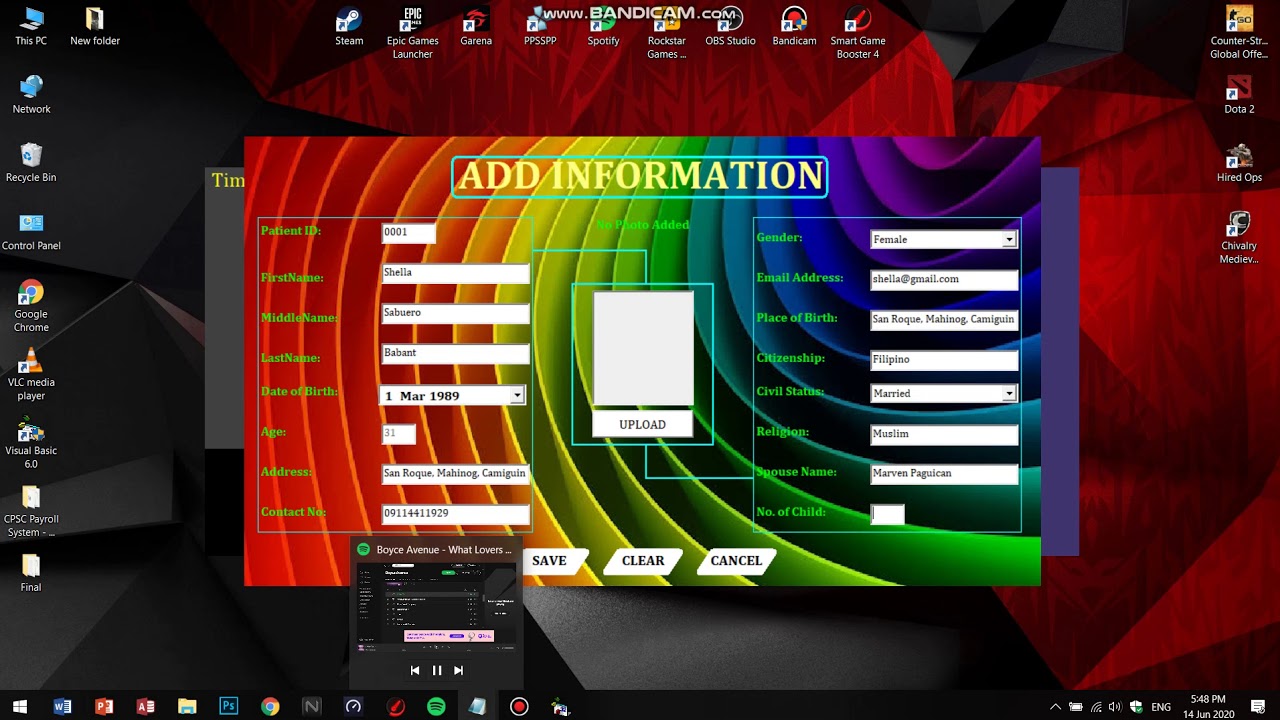Open VLC media player desktop icon
The width and height of the screenshot is (1280, 720).
pyautogui.click(x=31, y=375)
